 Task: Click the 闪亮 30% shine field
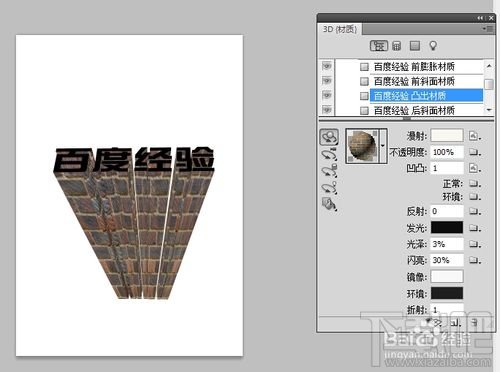[x=447, y=260]
